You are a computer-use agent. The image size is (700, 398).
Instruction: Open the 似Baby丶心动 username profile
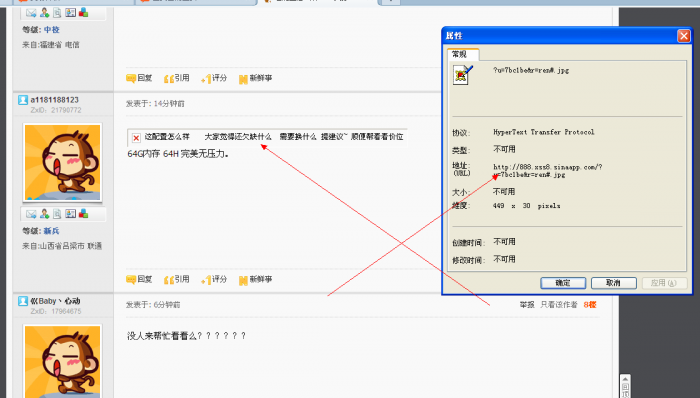(x=55, y=301)
